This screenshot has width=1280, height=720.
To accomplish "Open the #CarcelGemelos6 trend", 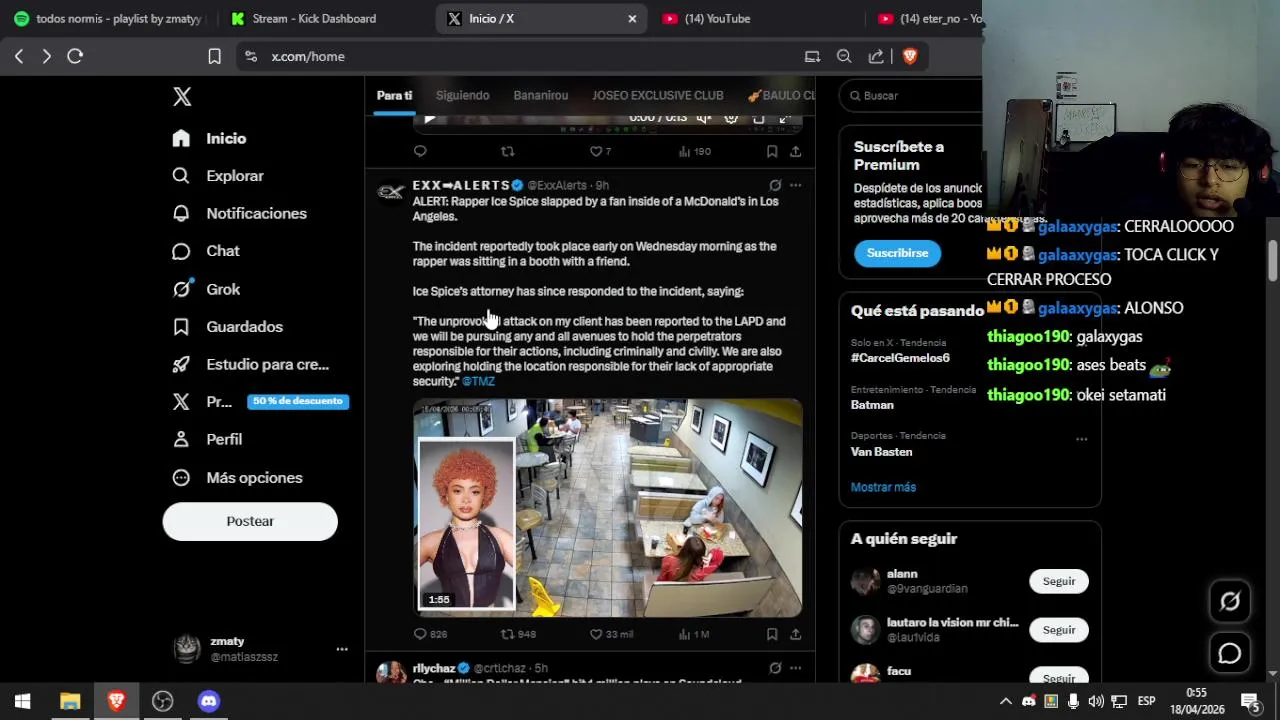I will [900, 358].
